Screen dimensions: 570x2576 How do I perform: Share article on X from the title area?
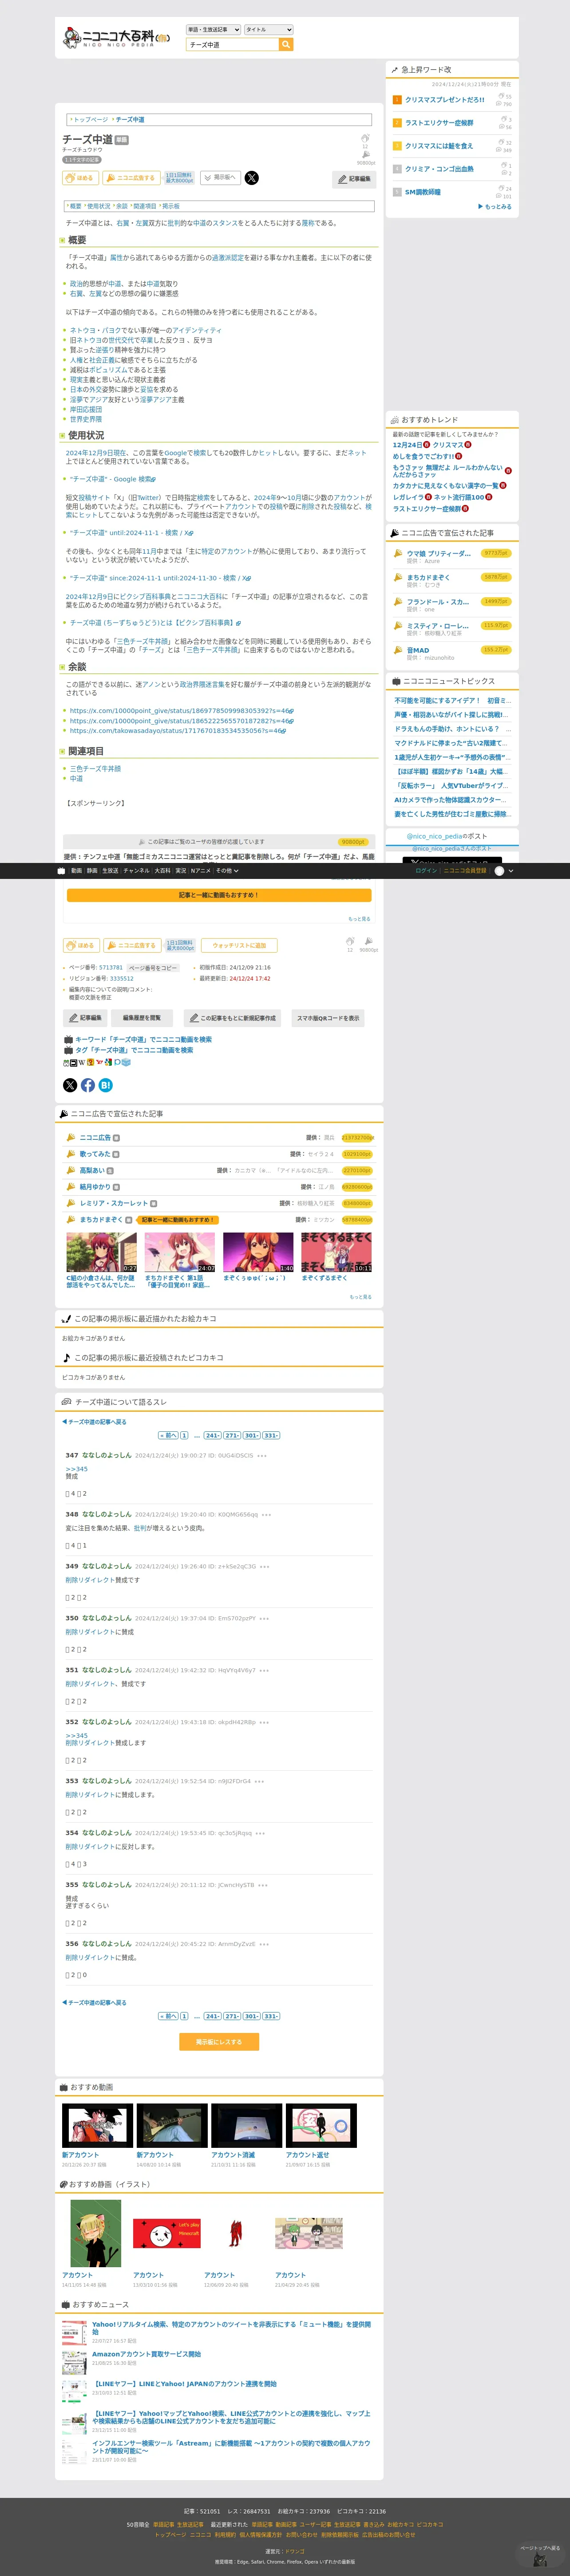[x=252, y=178]
